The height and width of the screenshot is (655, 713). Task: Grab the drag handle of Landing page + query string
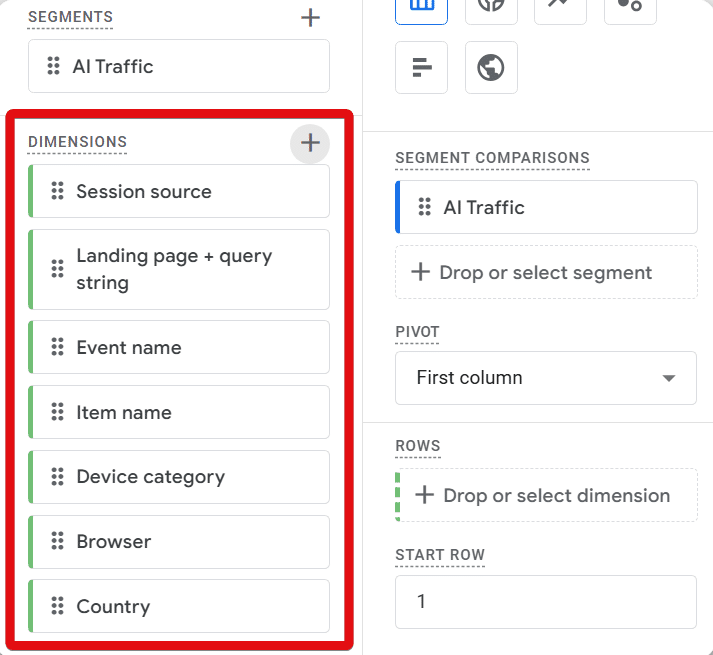pos(57,269)
